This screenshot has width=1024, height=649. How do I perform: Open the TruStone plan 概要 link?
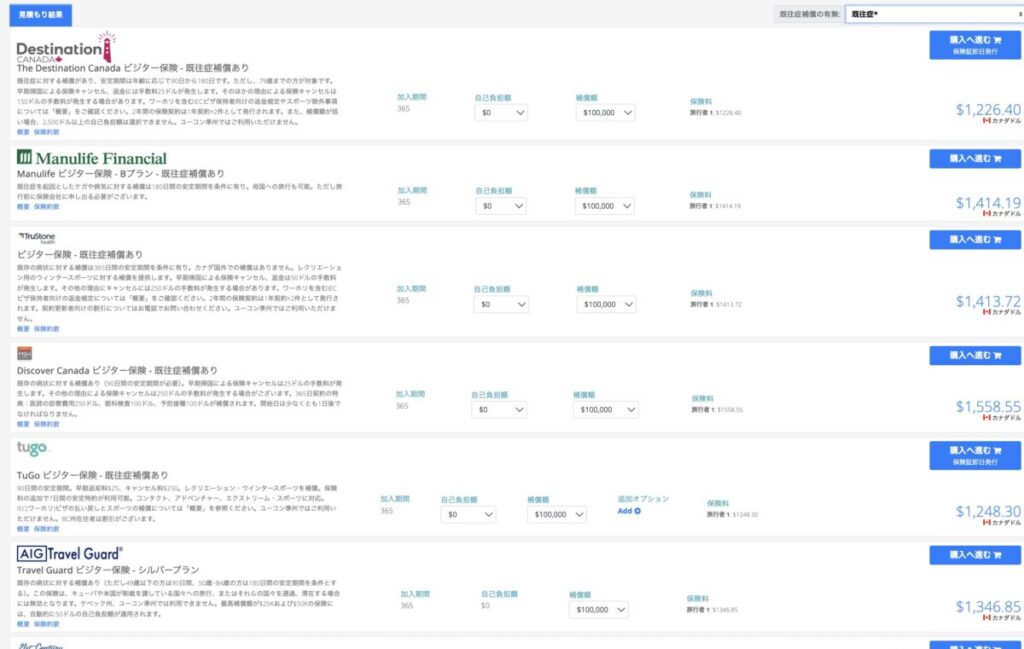click(23, 329)
